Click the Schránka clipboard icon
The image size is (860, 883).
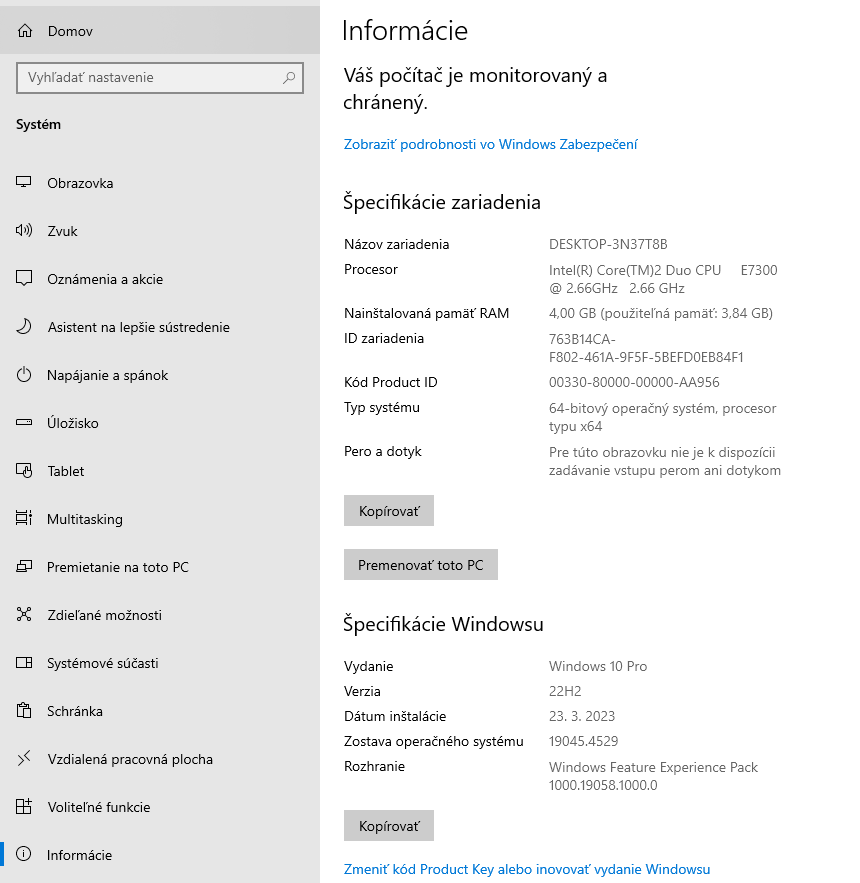(25, 711)
